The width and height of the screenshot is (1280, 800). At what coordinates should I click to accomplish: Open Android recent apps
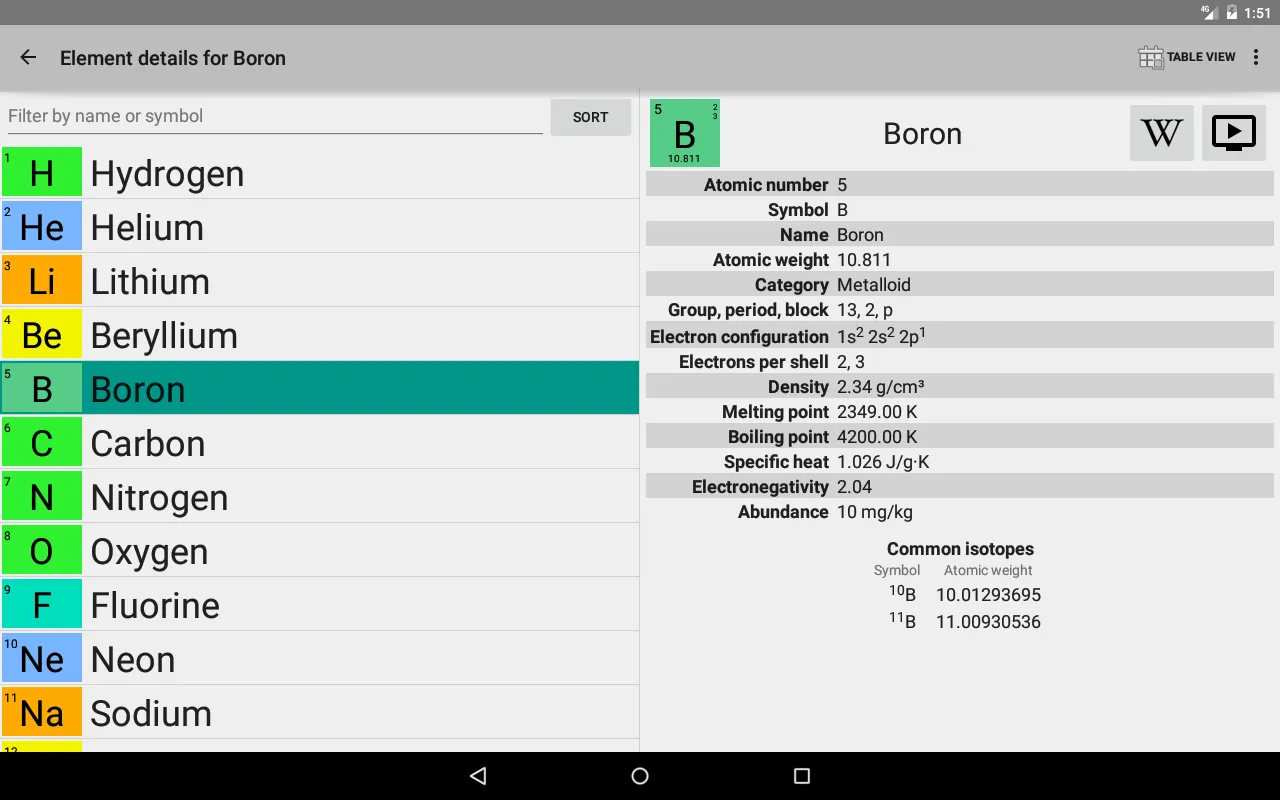[x=801, y=776]
